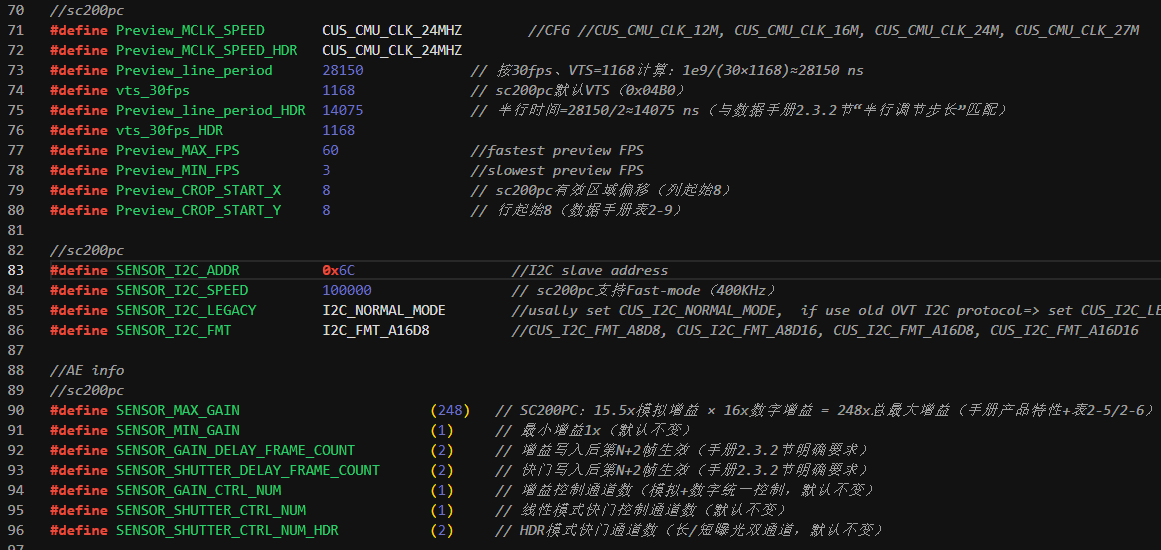The width and height of the screenshot is (1161, 550).
Task: Click the value (2) on line 96
Action: click(442, 530)
